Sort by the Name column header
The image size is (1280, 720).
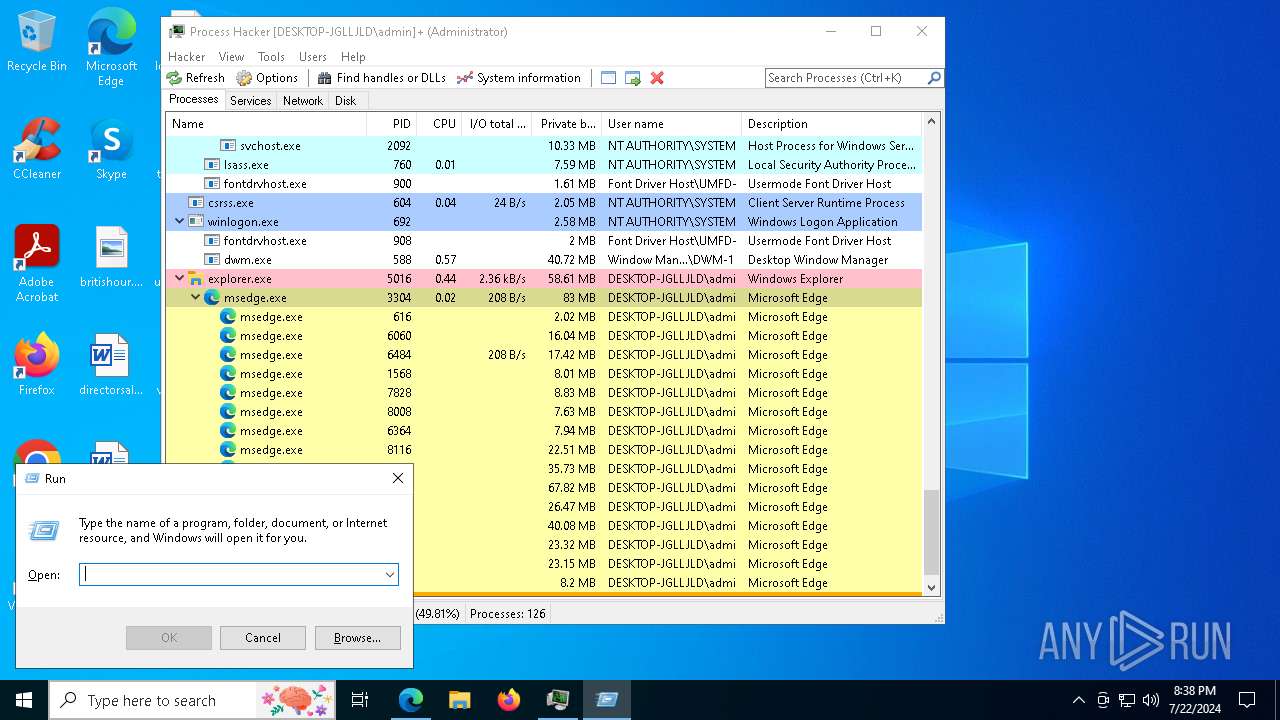[266, 124]
